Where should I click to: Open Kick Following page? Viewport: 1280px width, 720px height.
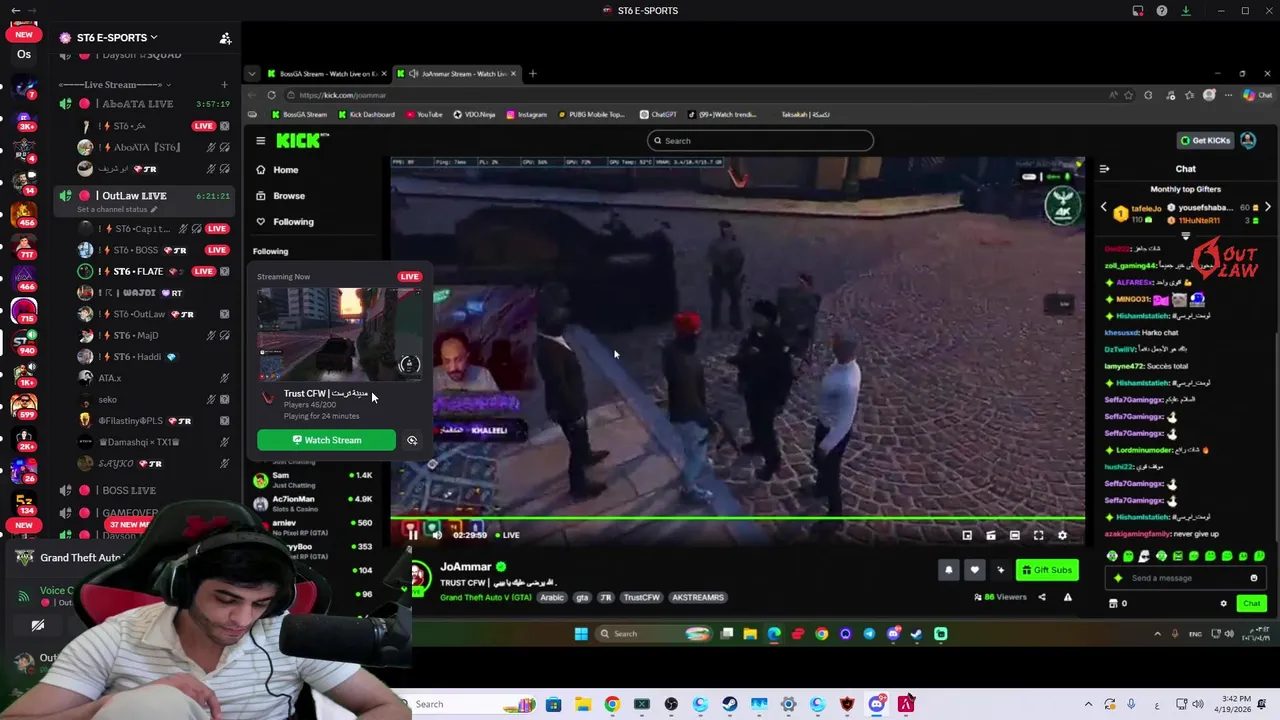coord(284,222)
